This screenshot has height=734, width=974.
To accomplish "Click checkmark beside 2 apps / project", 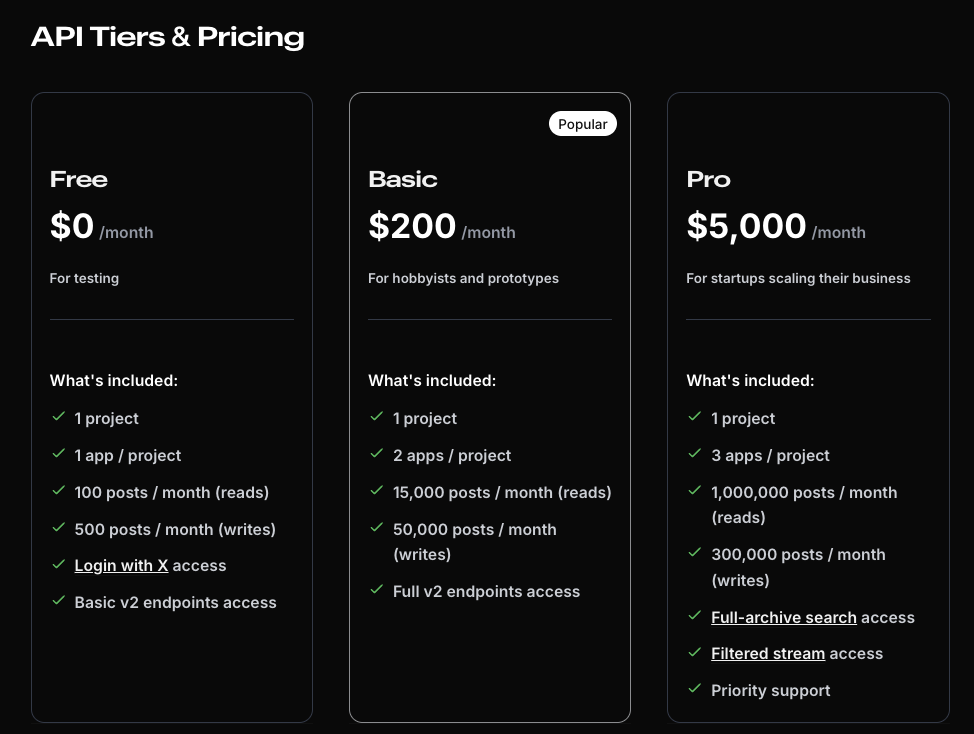I will (x=377, y=454).
